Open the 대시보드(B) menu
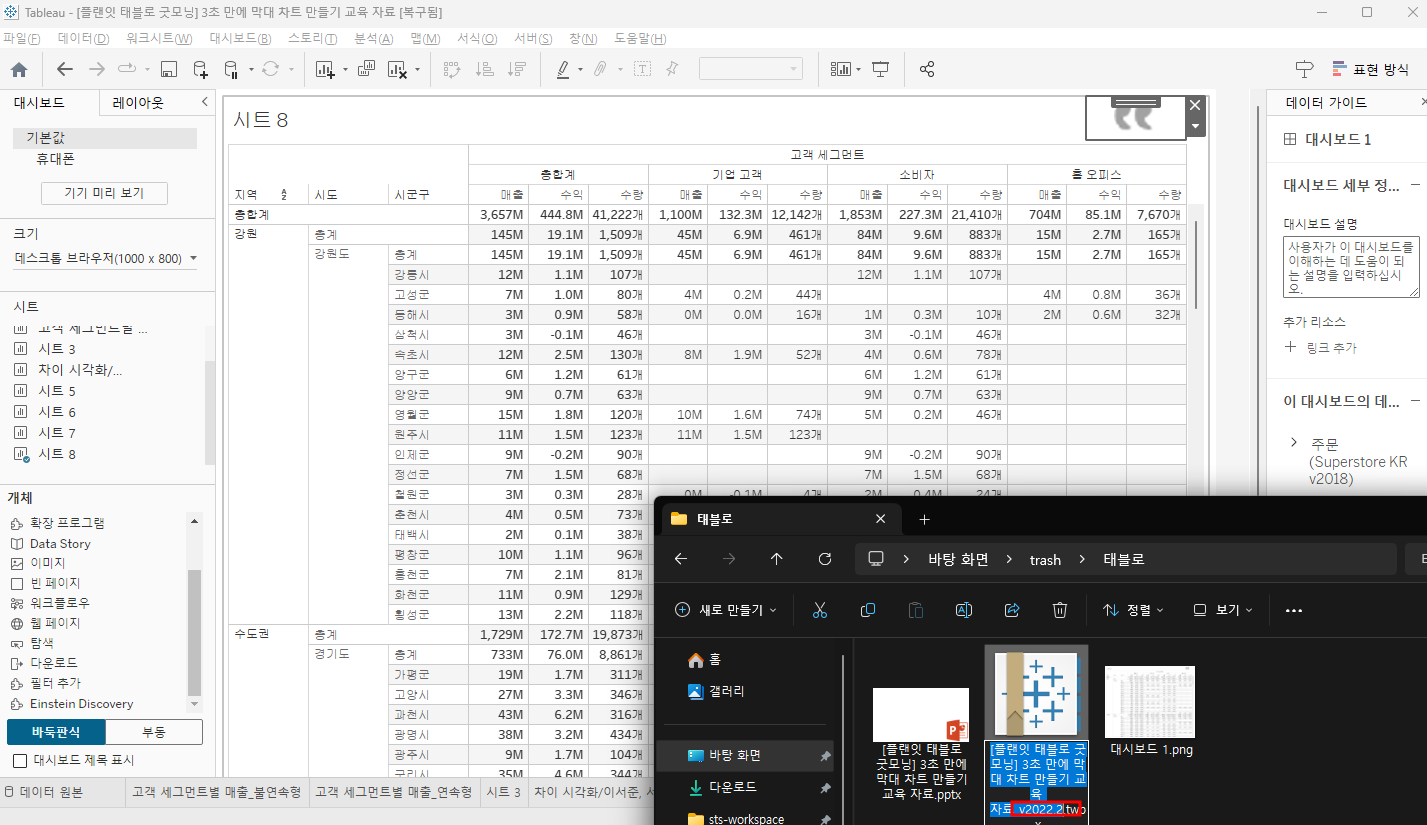 click(240, 38)
